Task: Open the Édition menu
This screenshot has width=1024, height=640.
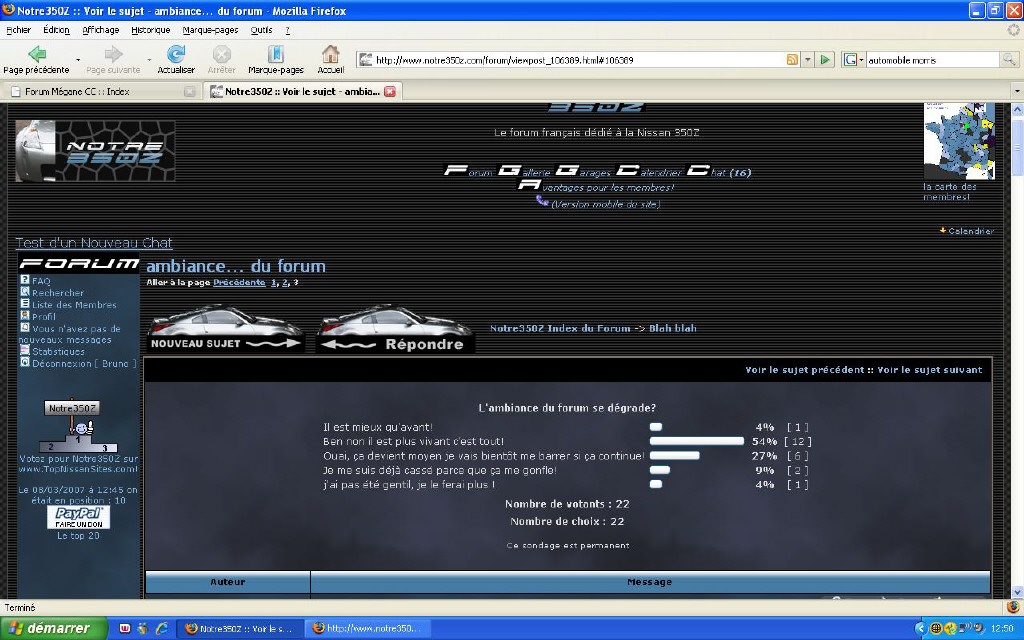Action: 56,30
